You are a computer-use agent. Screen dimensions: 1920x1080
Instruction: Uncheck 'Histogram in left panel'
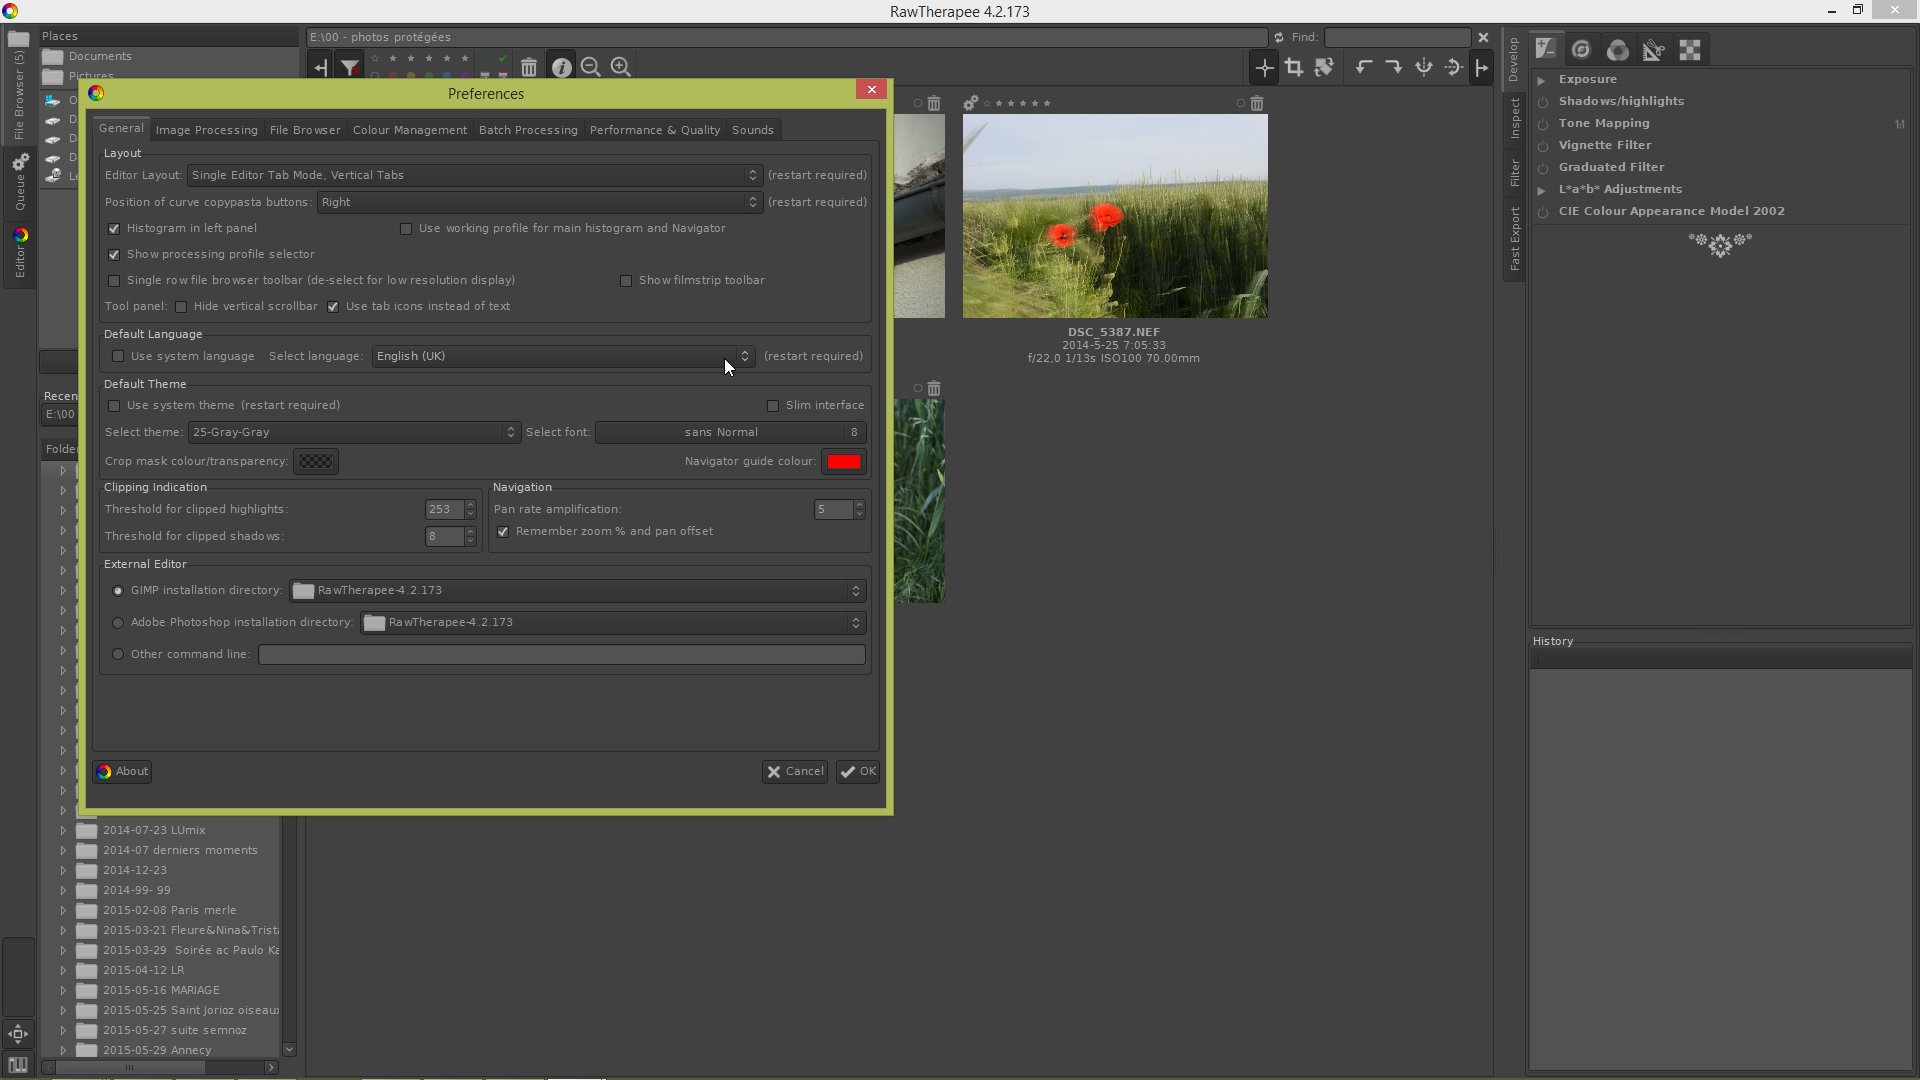(114, 229)
